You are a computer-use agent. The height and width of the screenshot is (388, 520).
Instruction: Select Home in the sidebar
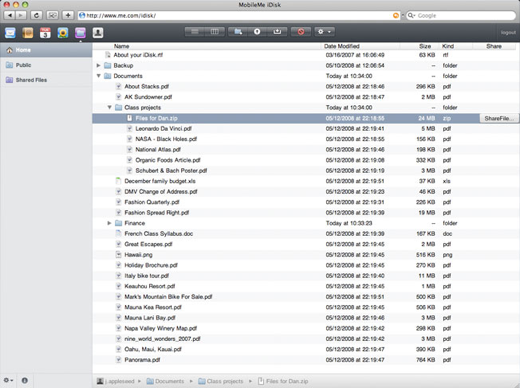pyautogui.click(x=46, y=50)
